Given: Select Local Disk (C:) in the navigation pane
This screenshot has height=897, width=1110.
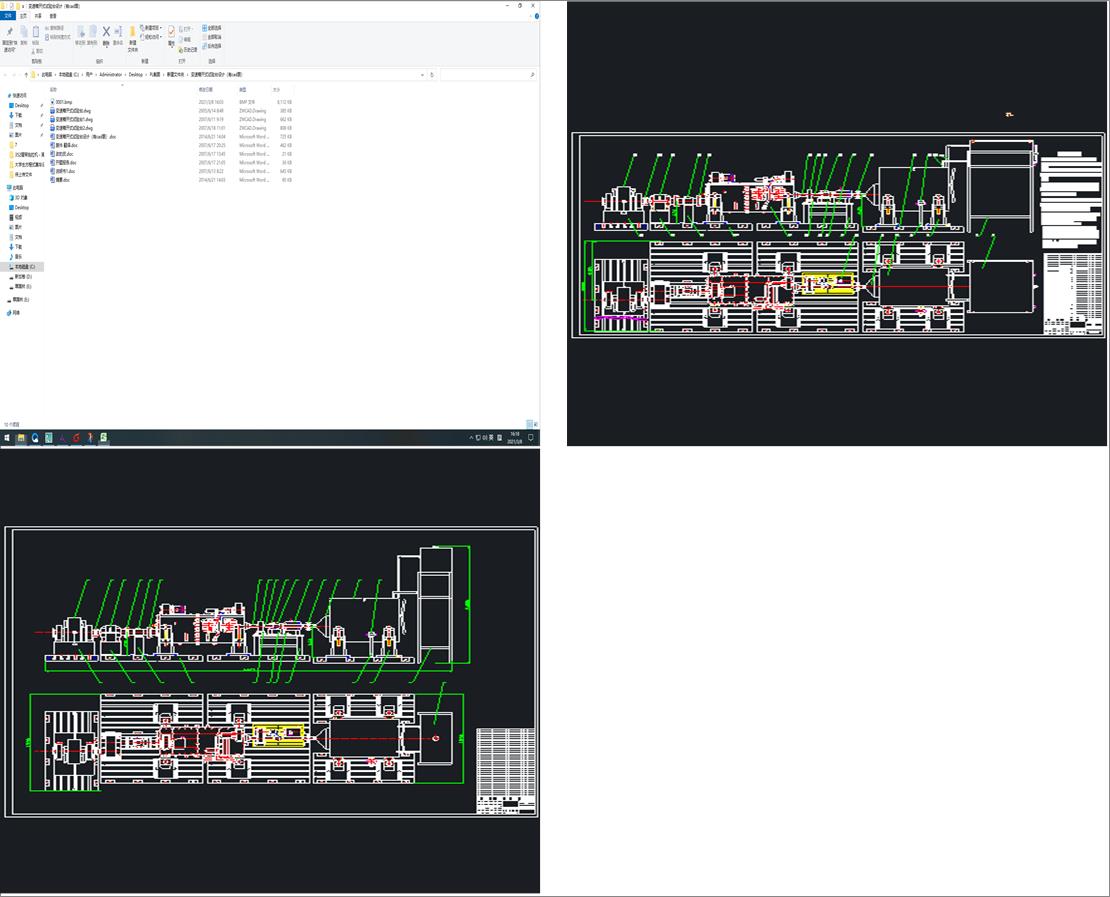Looking at the screenshot, I should [x=24, y=267].
